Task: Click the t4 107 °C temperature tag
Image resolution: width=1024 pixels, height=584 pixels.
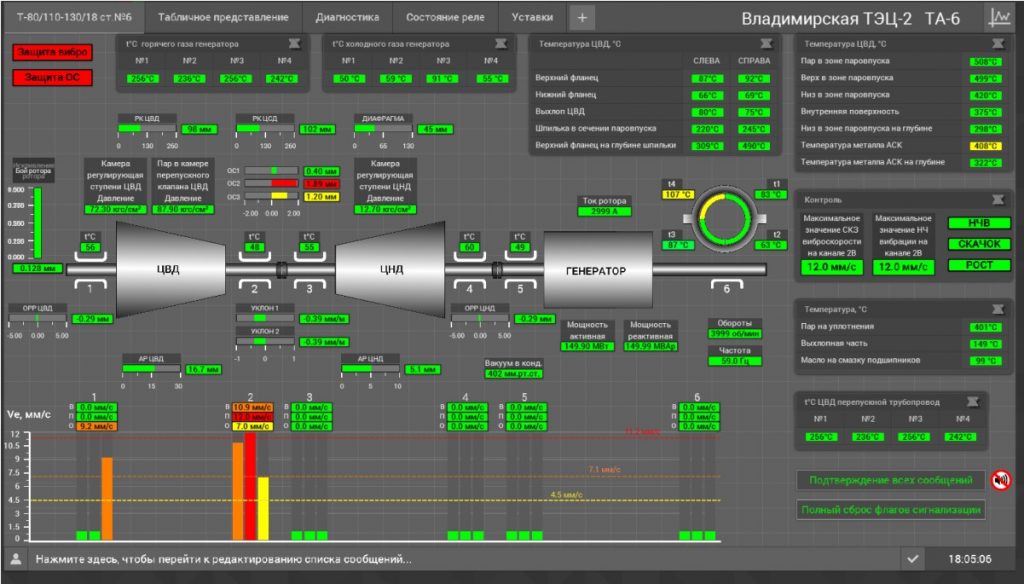Action: [679, 195]
